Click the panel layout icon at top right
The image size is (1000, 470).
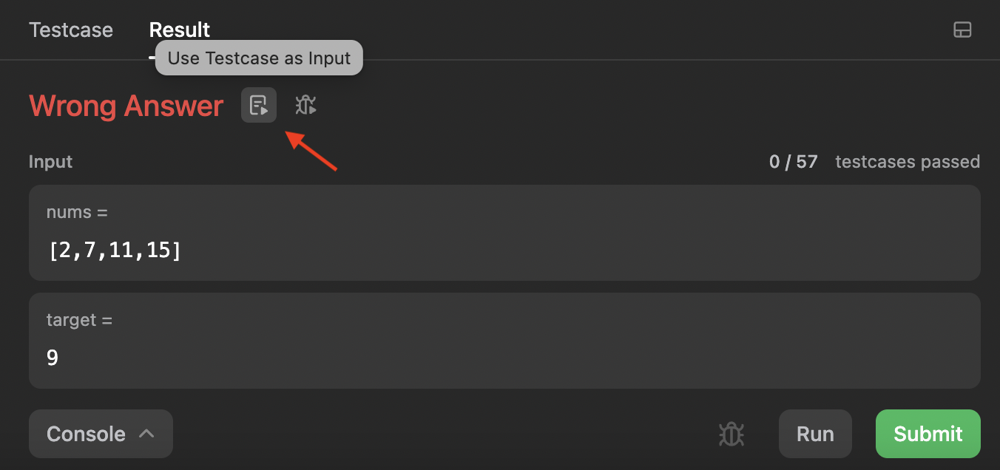point(962,30)
